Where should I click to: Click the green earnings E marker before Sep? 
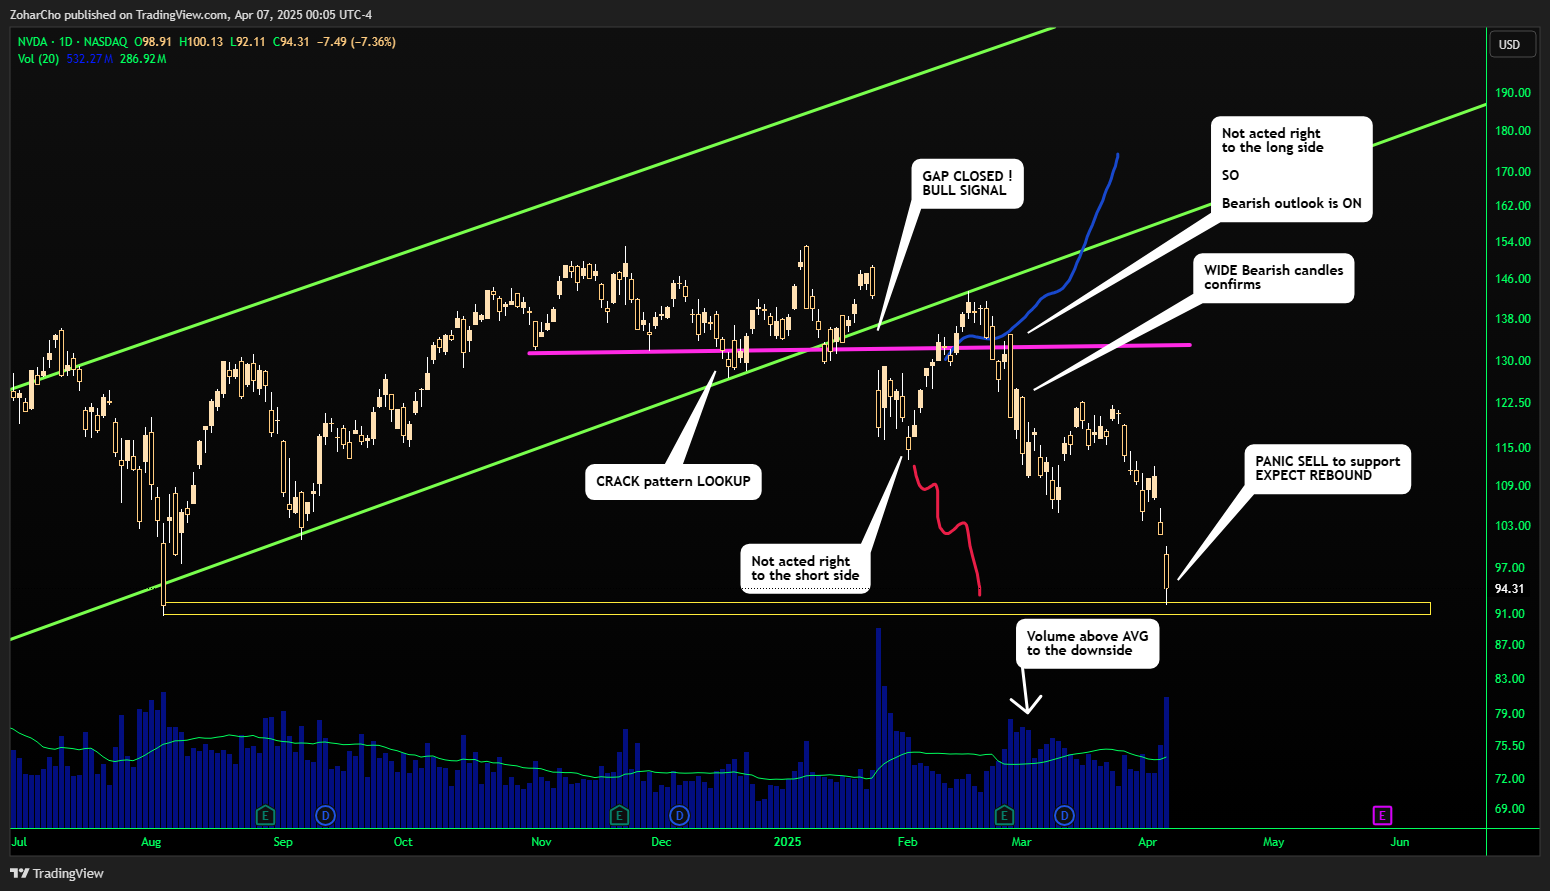point(265,815)
